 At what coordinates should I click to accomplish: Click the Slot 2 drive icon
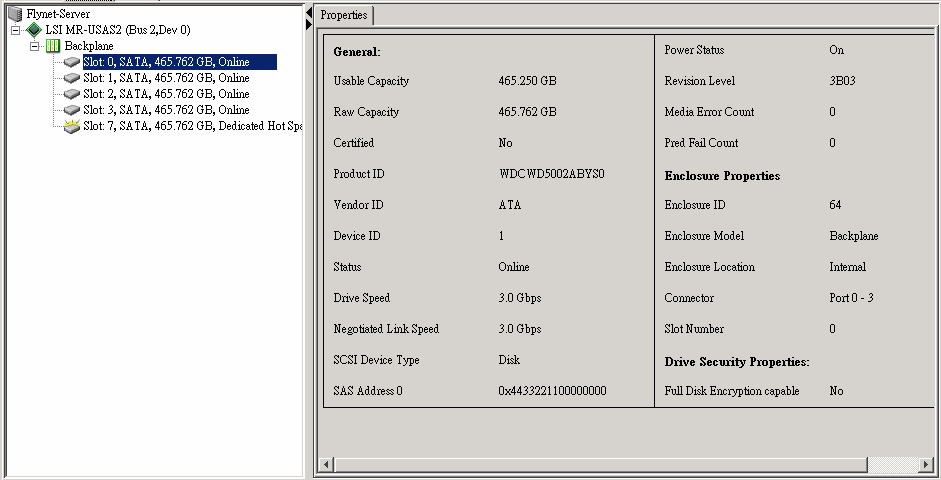tap(72, 94)
